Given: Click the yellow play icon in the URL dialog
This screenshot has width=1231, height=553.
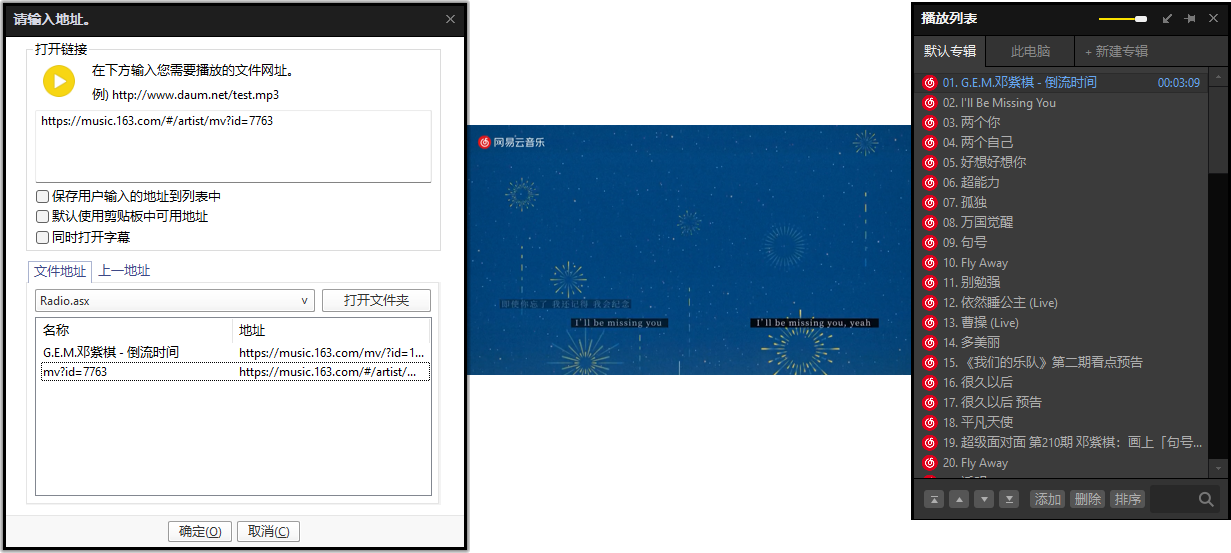Looking at the screenshot, I should 59,81.
